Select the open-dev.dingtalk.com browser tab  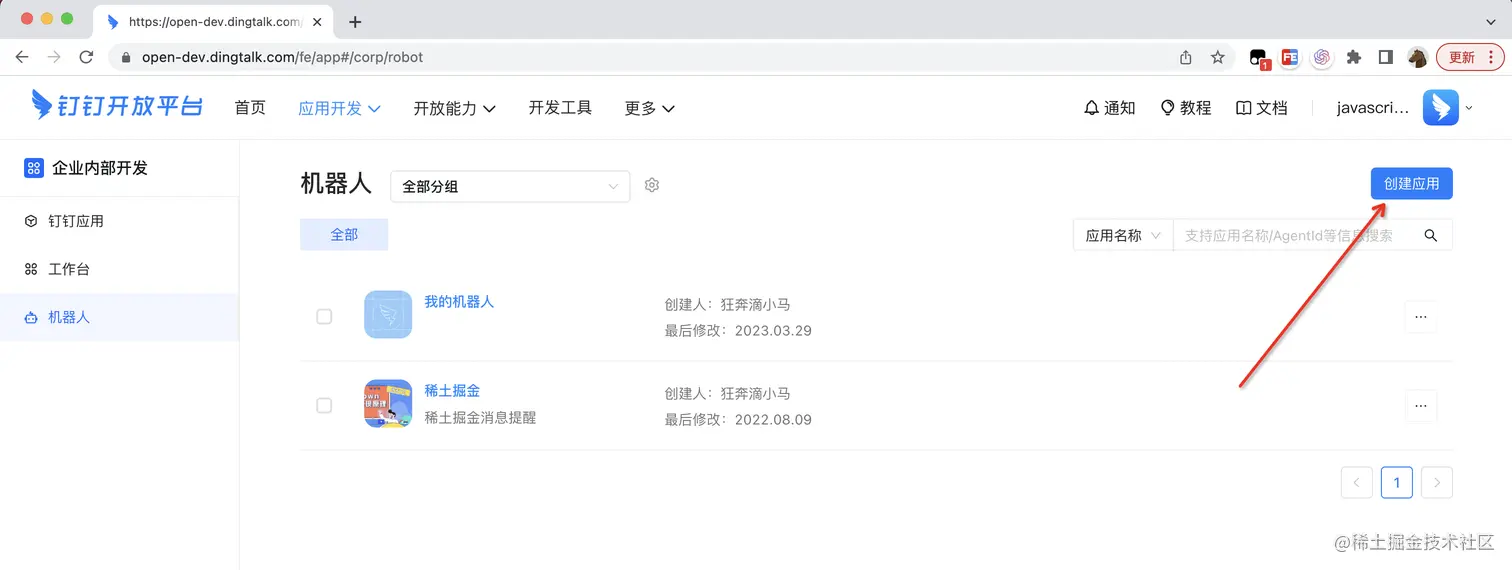(x=214, y=21)
